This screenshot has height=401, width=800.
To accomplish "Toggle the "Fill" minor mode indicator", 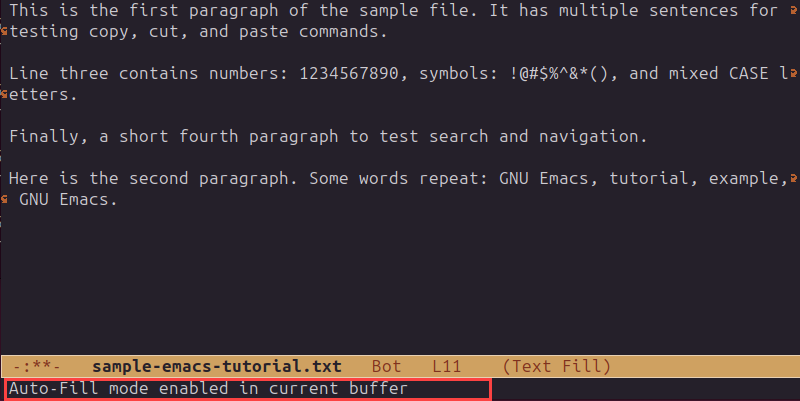I will click(569, 366).
